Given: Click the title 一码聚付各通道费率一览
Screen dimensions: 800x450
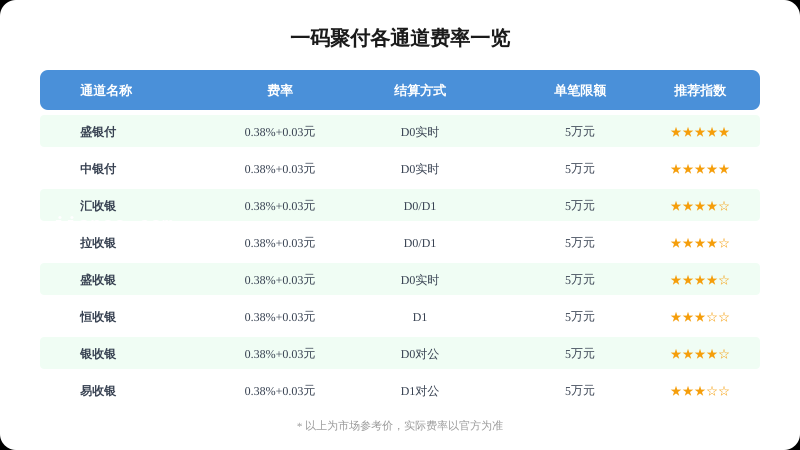Looking at the screenshot, I should click(400, 38).
